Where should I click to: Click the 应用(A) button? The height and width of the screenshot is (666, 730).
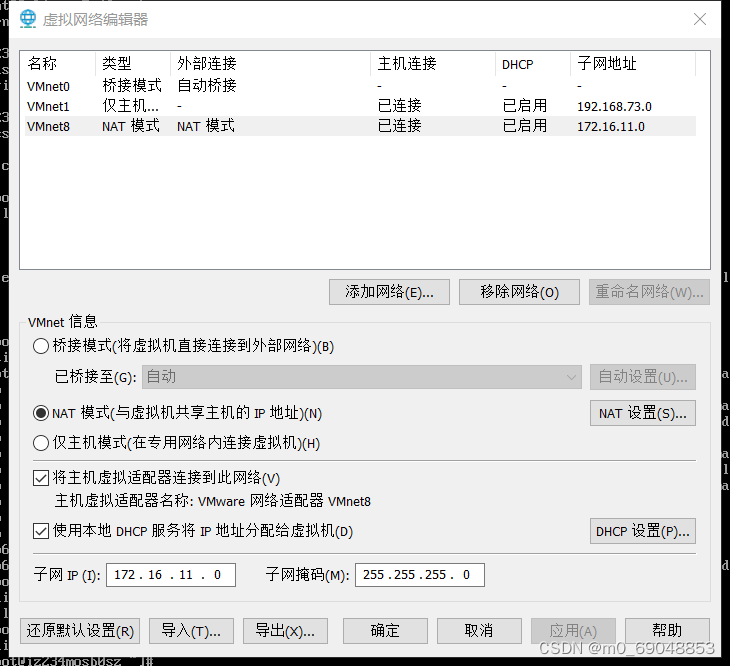573,631
